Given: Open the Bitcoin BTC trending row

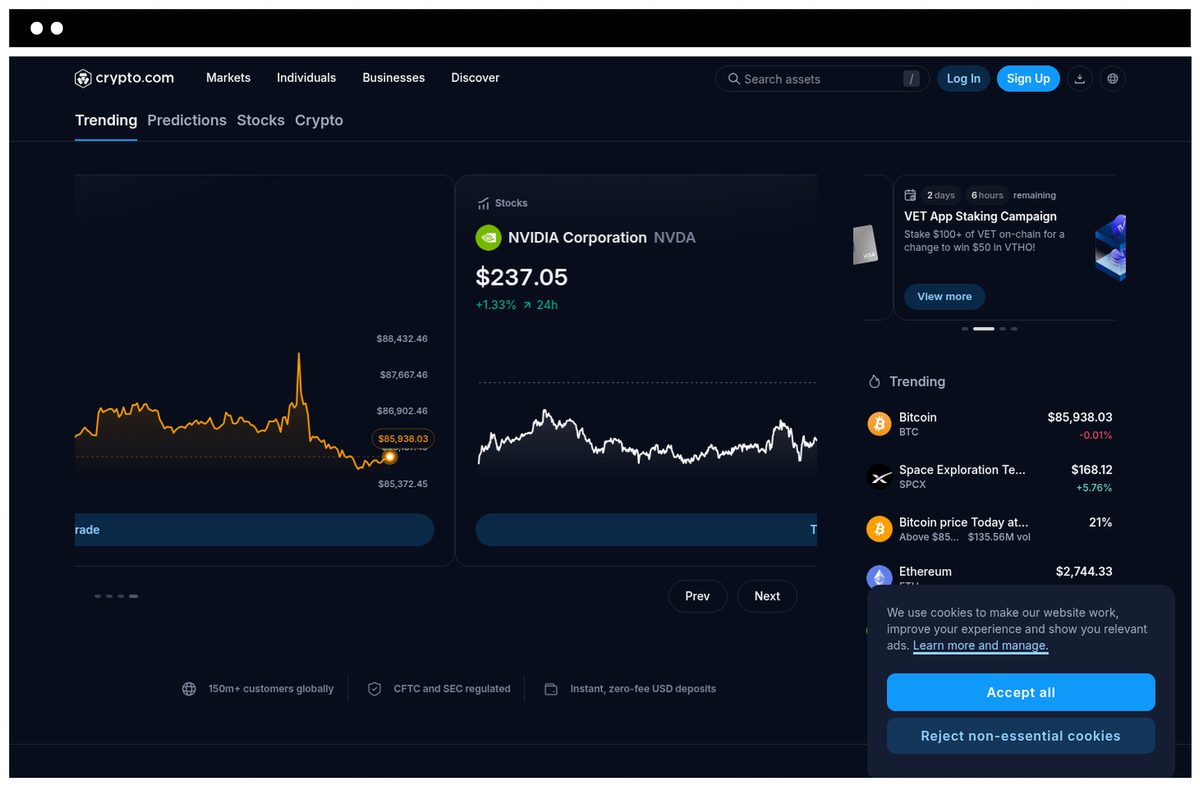Looking at the screenshot, I should tap(990, 424).
